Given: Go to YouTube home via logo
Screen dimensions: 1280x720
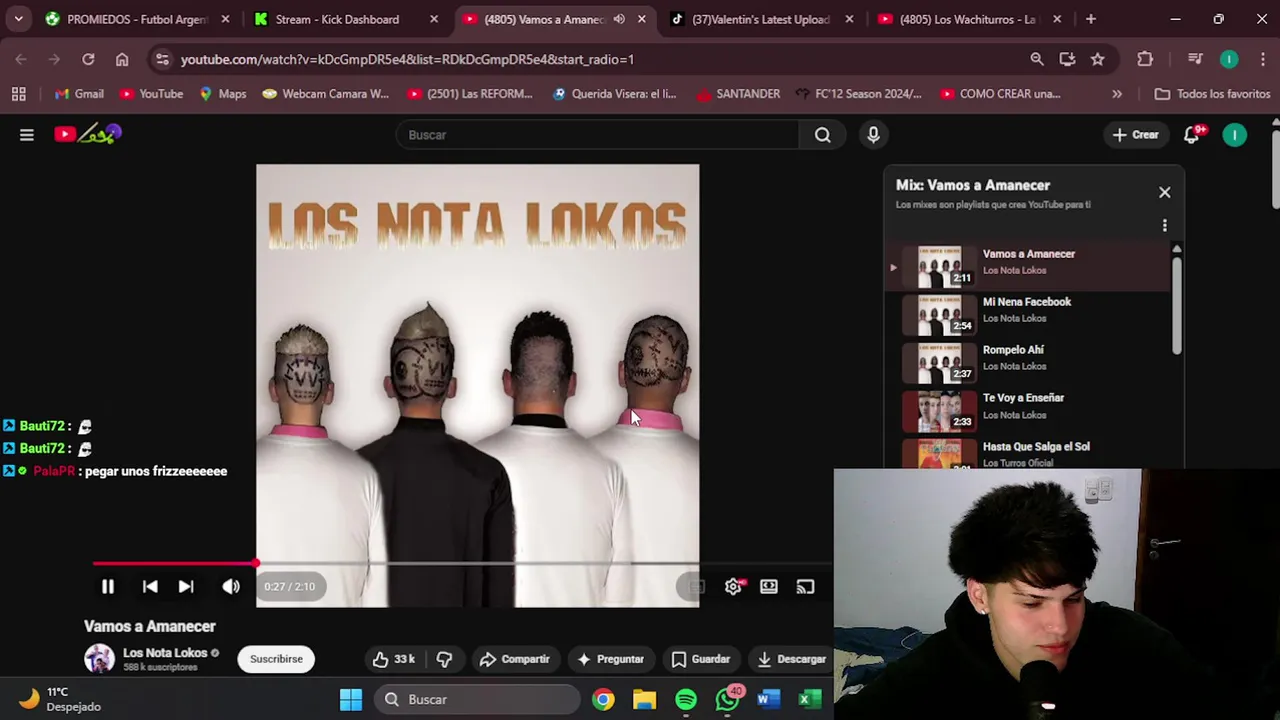Looking at the screenshot, I should pyautogui.click(x=87, y=134).
